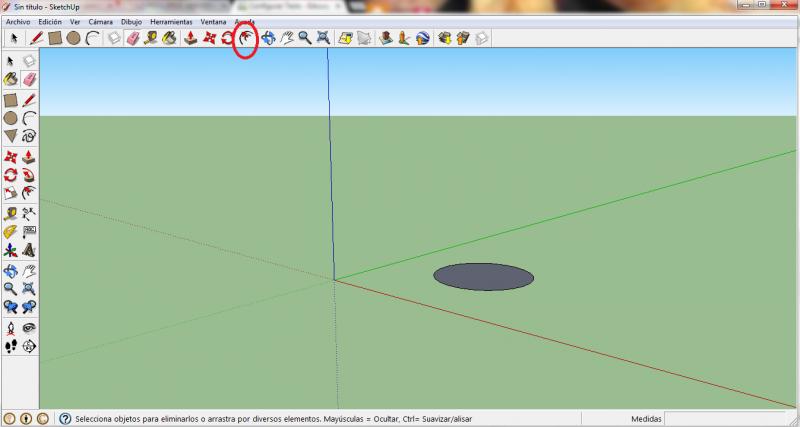Click the help question mark in status bar
The width and height of the screenshot is (800, 427).
pos(65,418)
